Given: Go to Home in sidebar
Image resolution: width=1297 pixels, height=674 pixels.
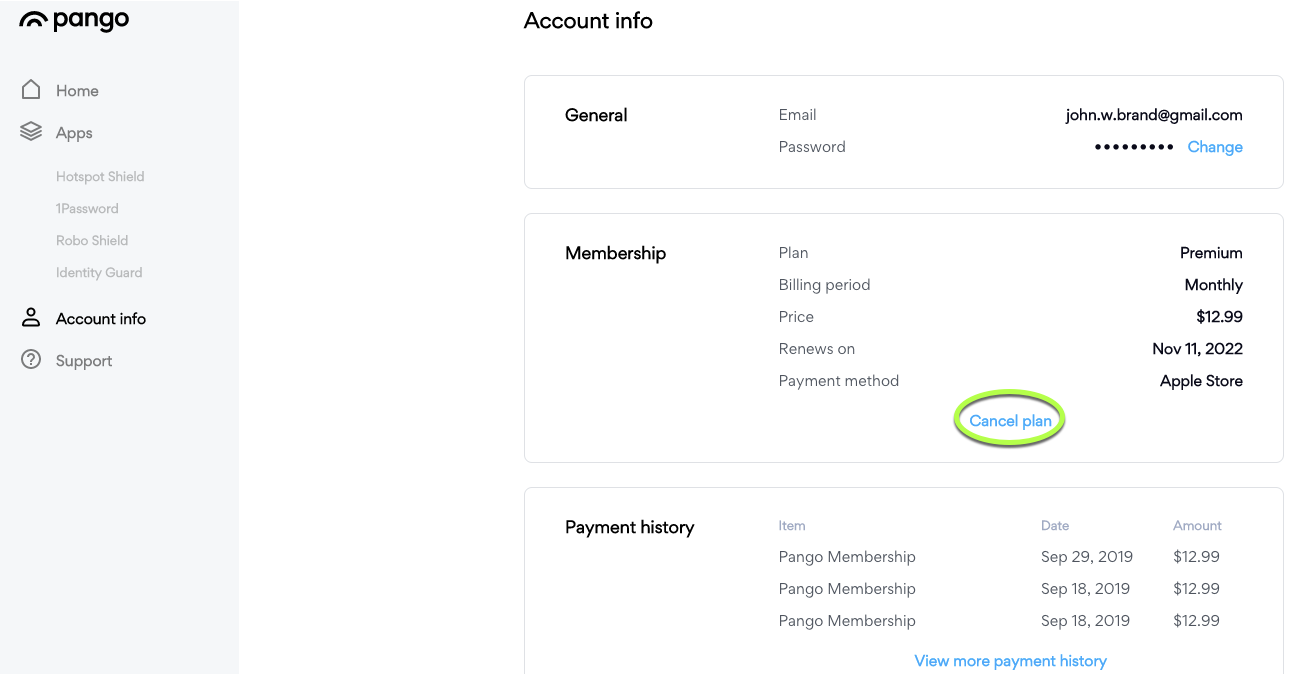Looking at the screenshot, I should point(77,91).
